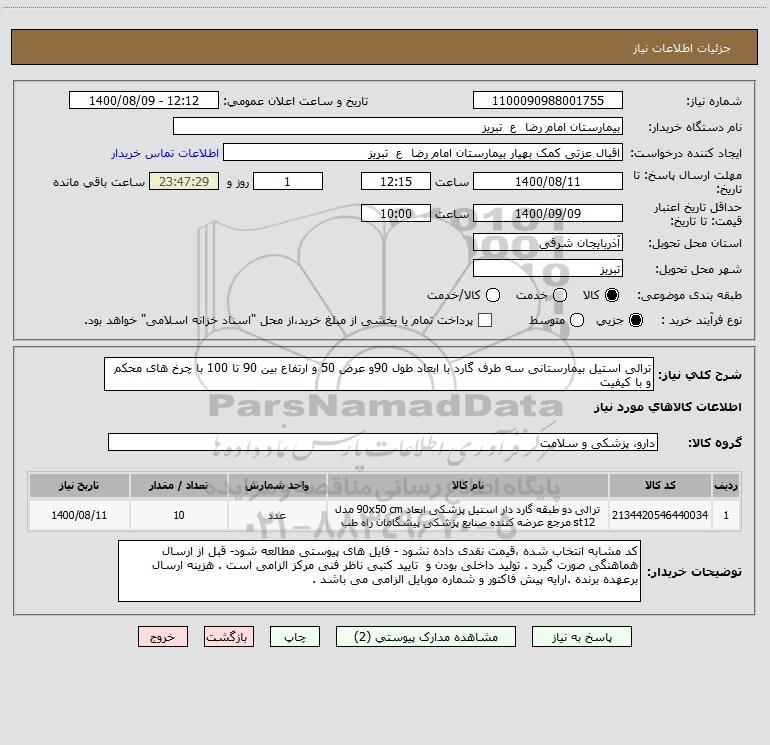This screenshot has height=745, width=770.
Task: Click the نام دستگاه خریدار field
Action: [398, 126]
